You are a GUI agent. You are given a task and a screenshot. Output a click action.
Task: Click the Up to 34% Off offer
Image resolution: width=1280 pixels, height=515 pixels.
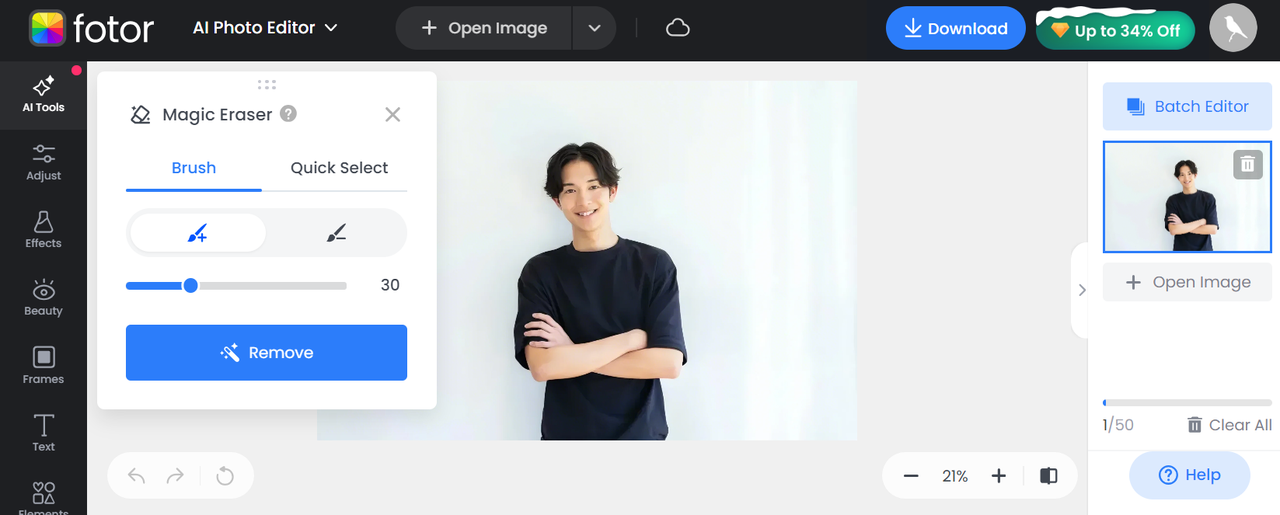(1115, 31)
